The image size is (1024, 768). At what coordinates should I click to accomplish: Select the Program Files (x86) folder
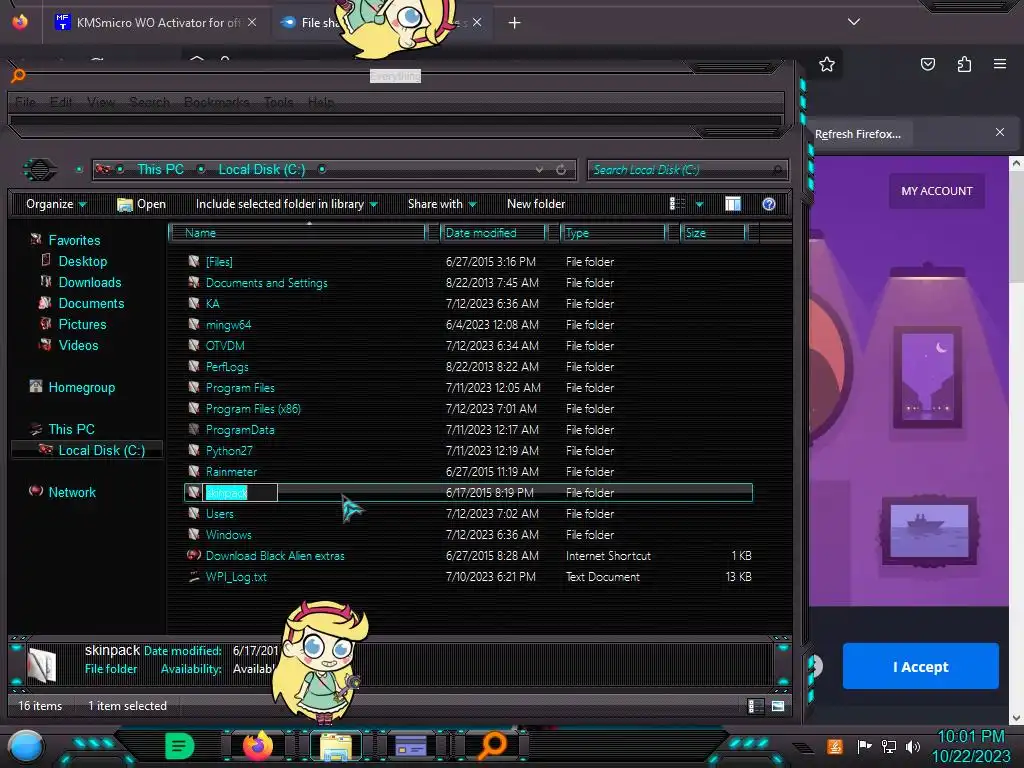point(253,409)
